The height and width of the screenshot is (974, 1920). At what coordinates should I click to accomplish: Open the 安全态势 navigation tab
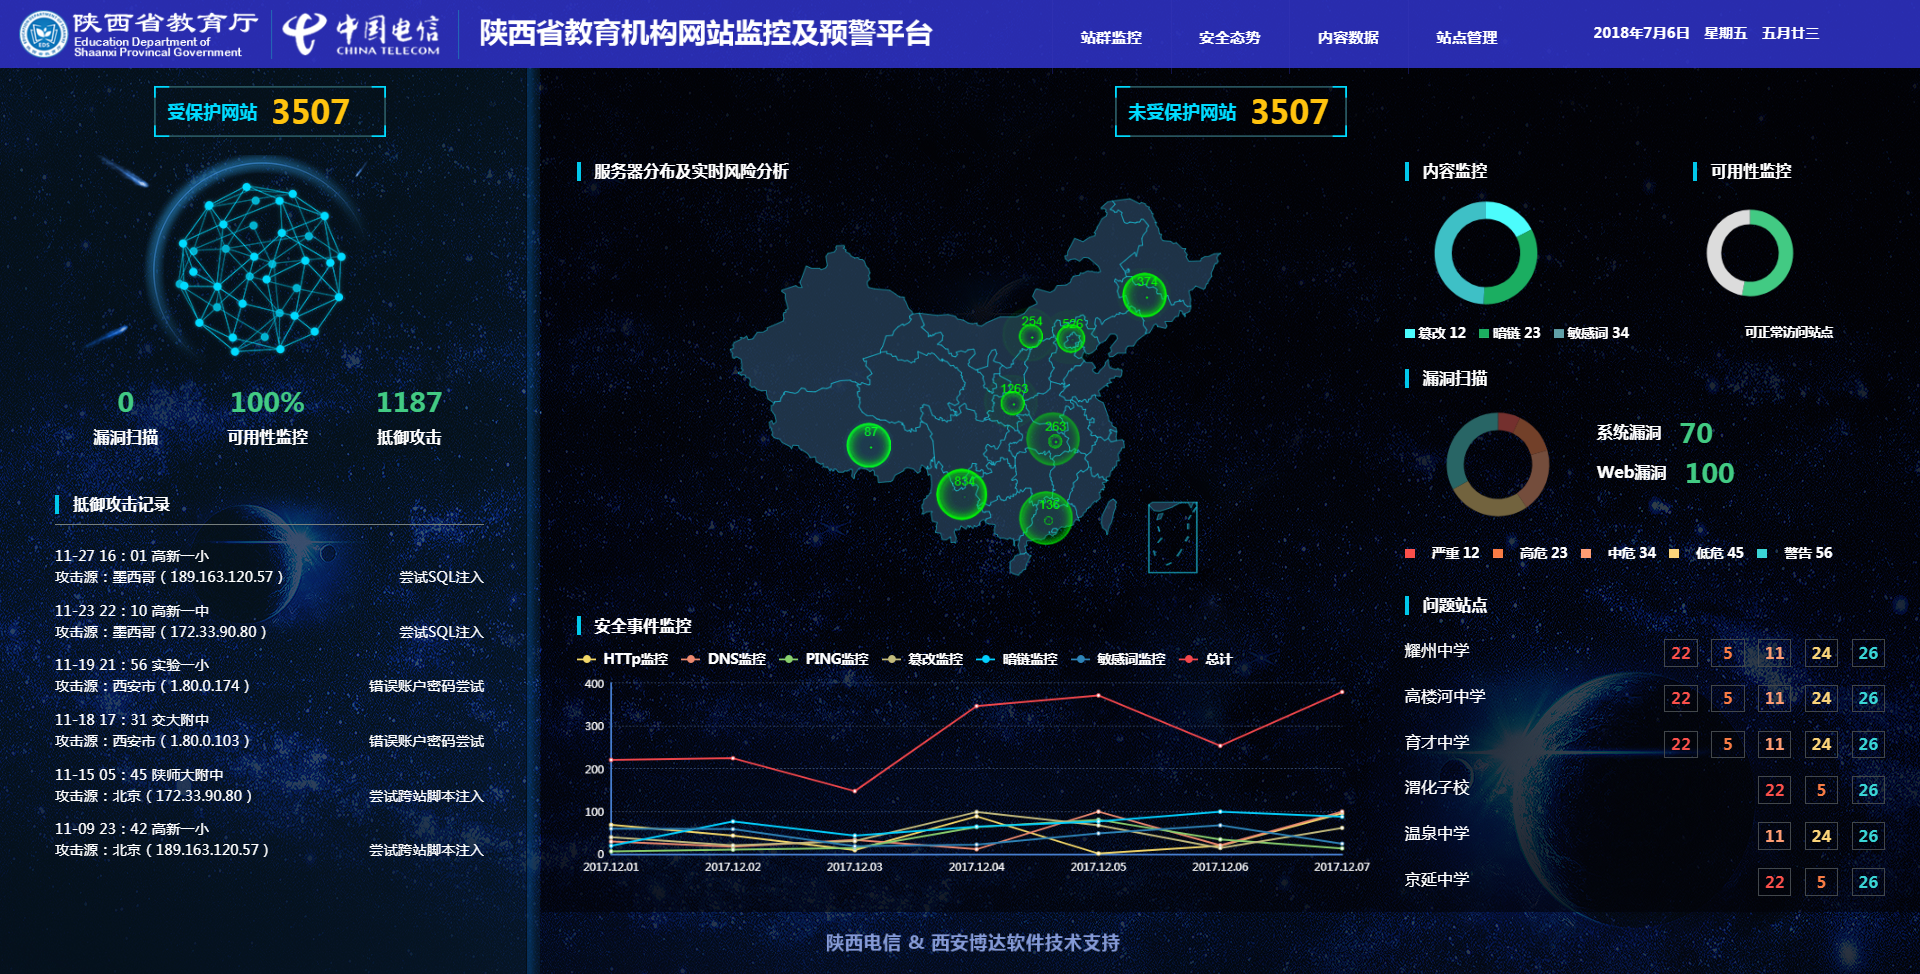tap(1229, 37)
